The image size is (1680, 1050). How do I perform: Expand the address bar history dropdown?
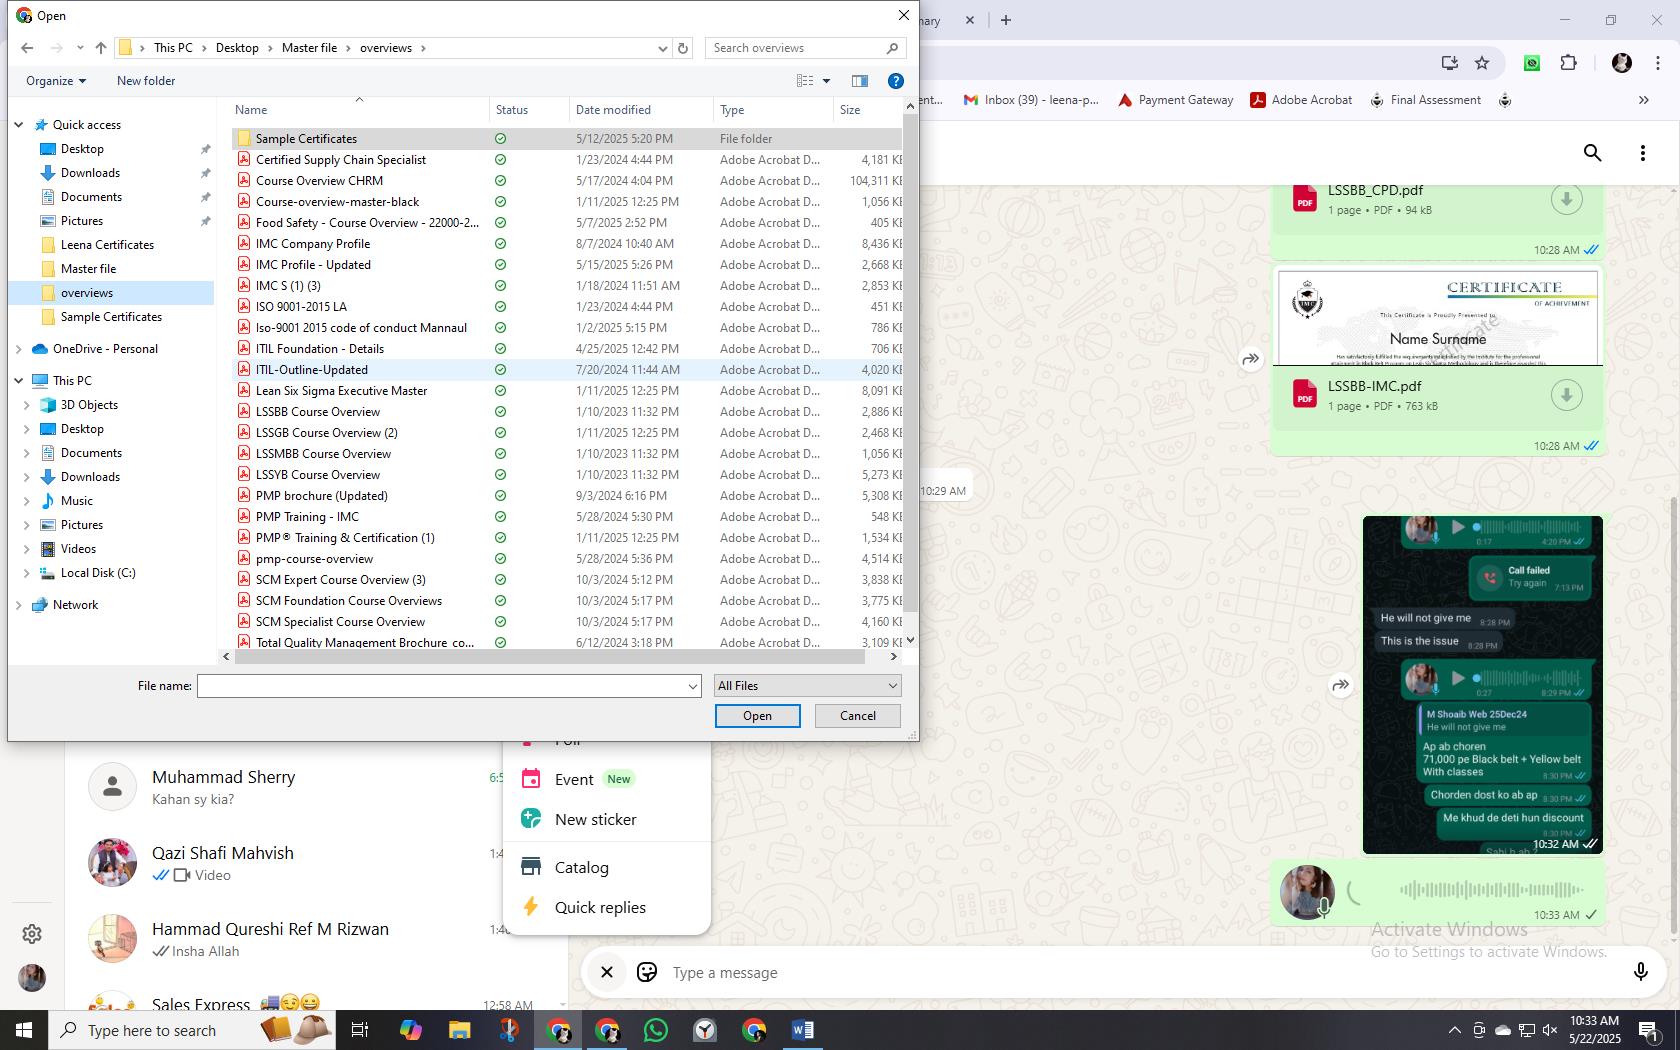[662, 48]
